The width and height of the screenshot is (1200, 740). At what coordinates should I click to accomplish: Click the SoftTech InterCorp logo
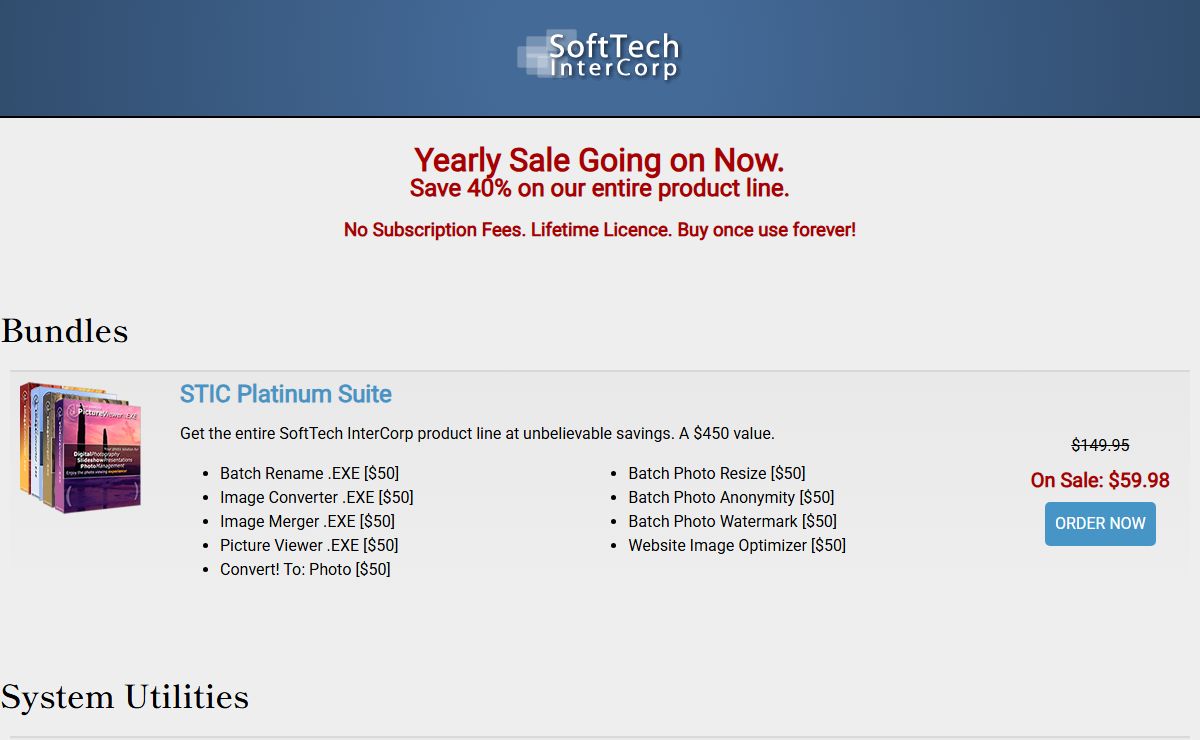(598, 55)
